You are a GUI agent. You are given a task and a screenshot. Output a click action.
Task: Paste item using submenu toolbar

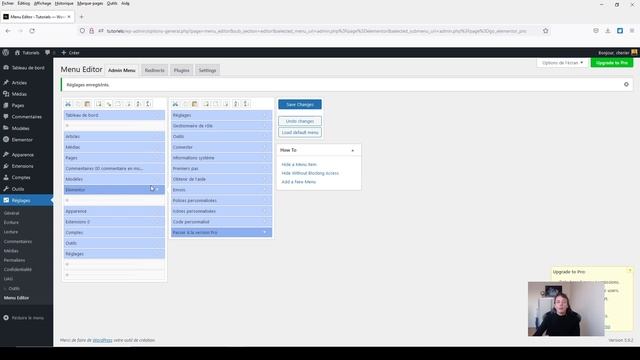(x=195, y=104)
